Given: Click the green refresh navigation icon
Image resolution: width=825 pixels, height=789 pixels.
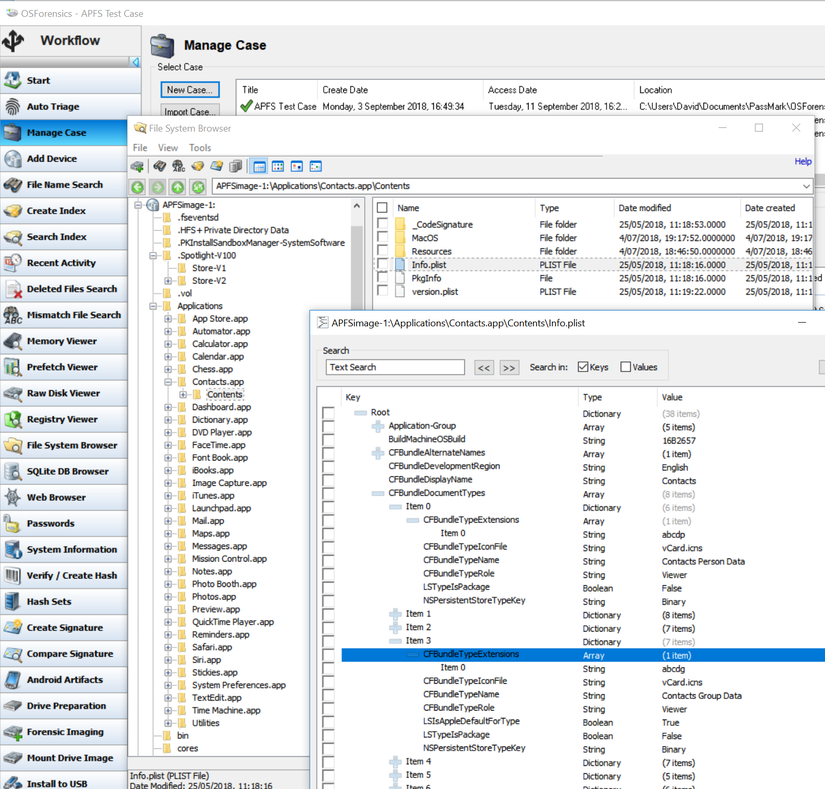Looking at the screenshot, I should pos(198,187).
